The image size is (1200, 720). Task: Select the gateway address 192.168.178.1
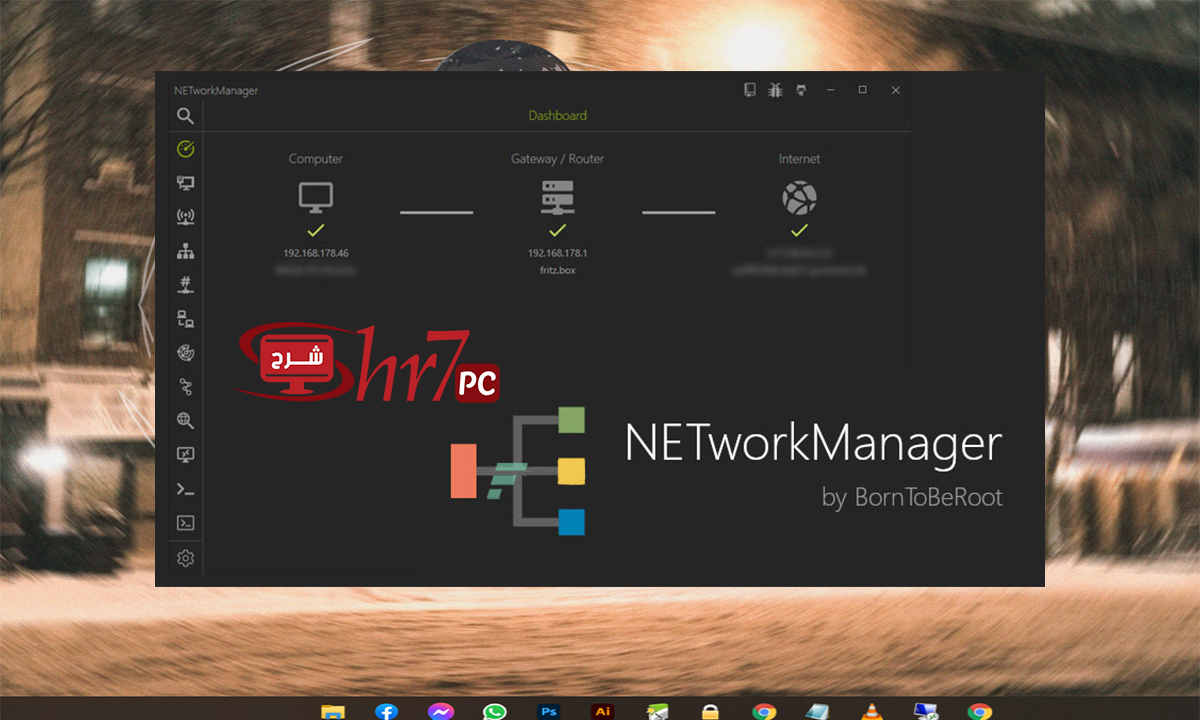(x=558, y=253)
